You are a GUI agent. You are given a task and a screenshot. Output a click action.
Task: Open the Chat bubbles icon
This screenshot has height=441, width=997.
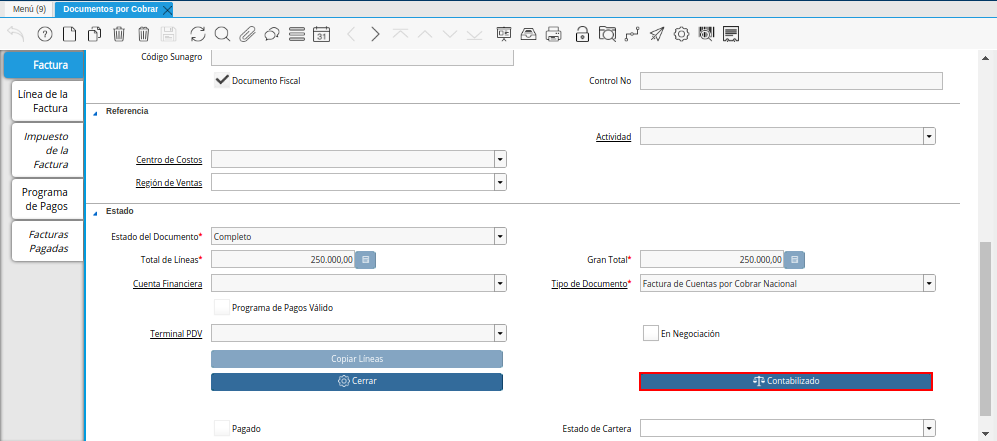coord(271,34)
